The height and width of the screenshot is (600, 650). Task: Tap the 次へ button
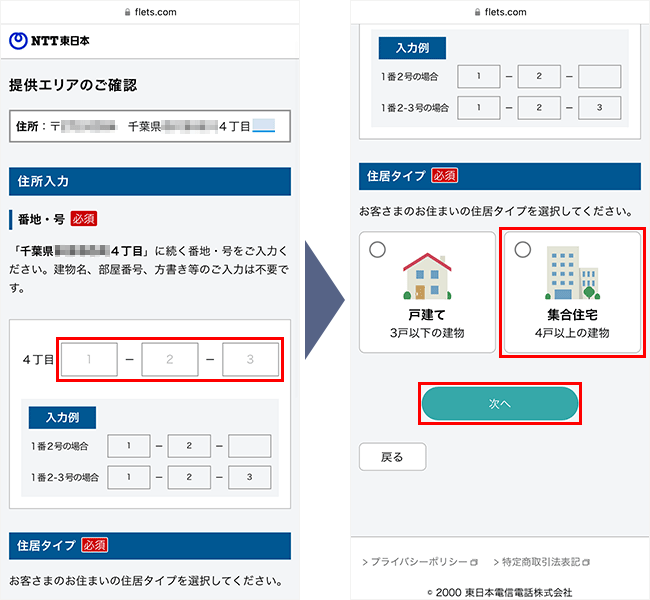tap(500, 403)
